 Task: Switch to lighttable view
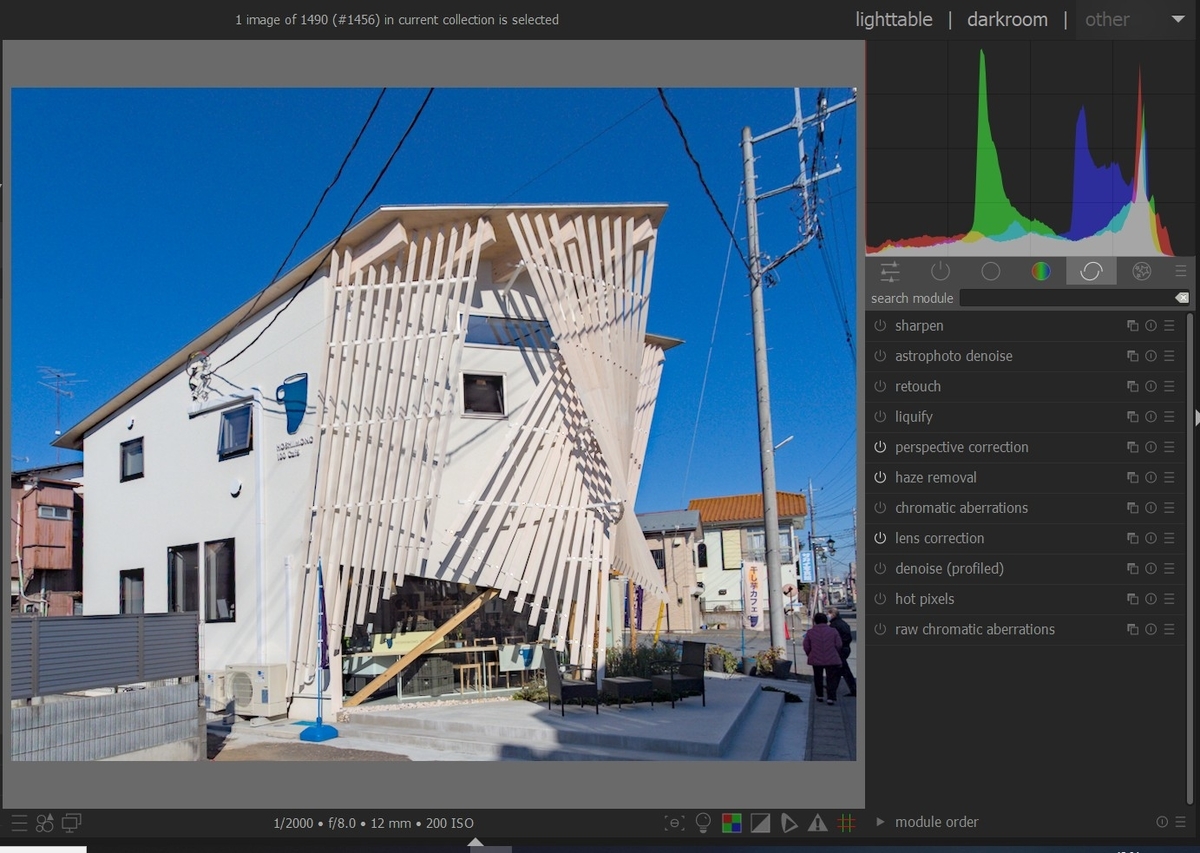pos(894,19)
